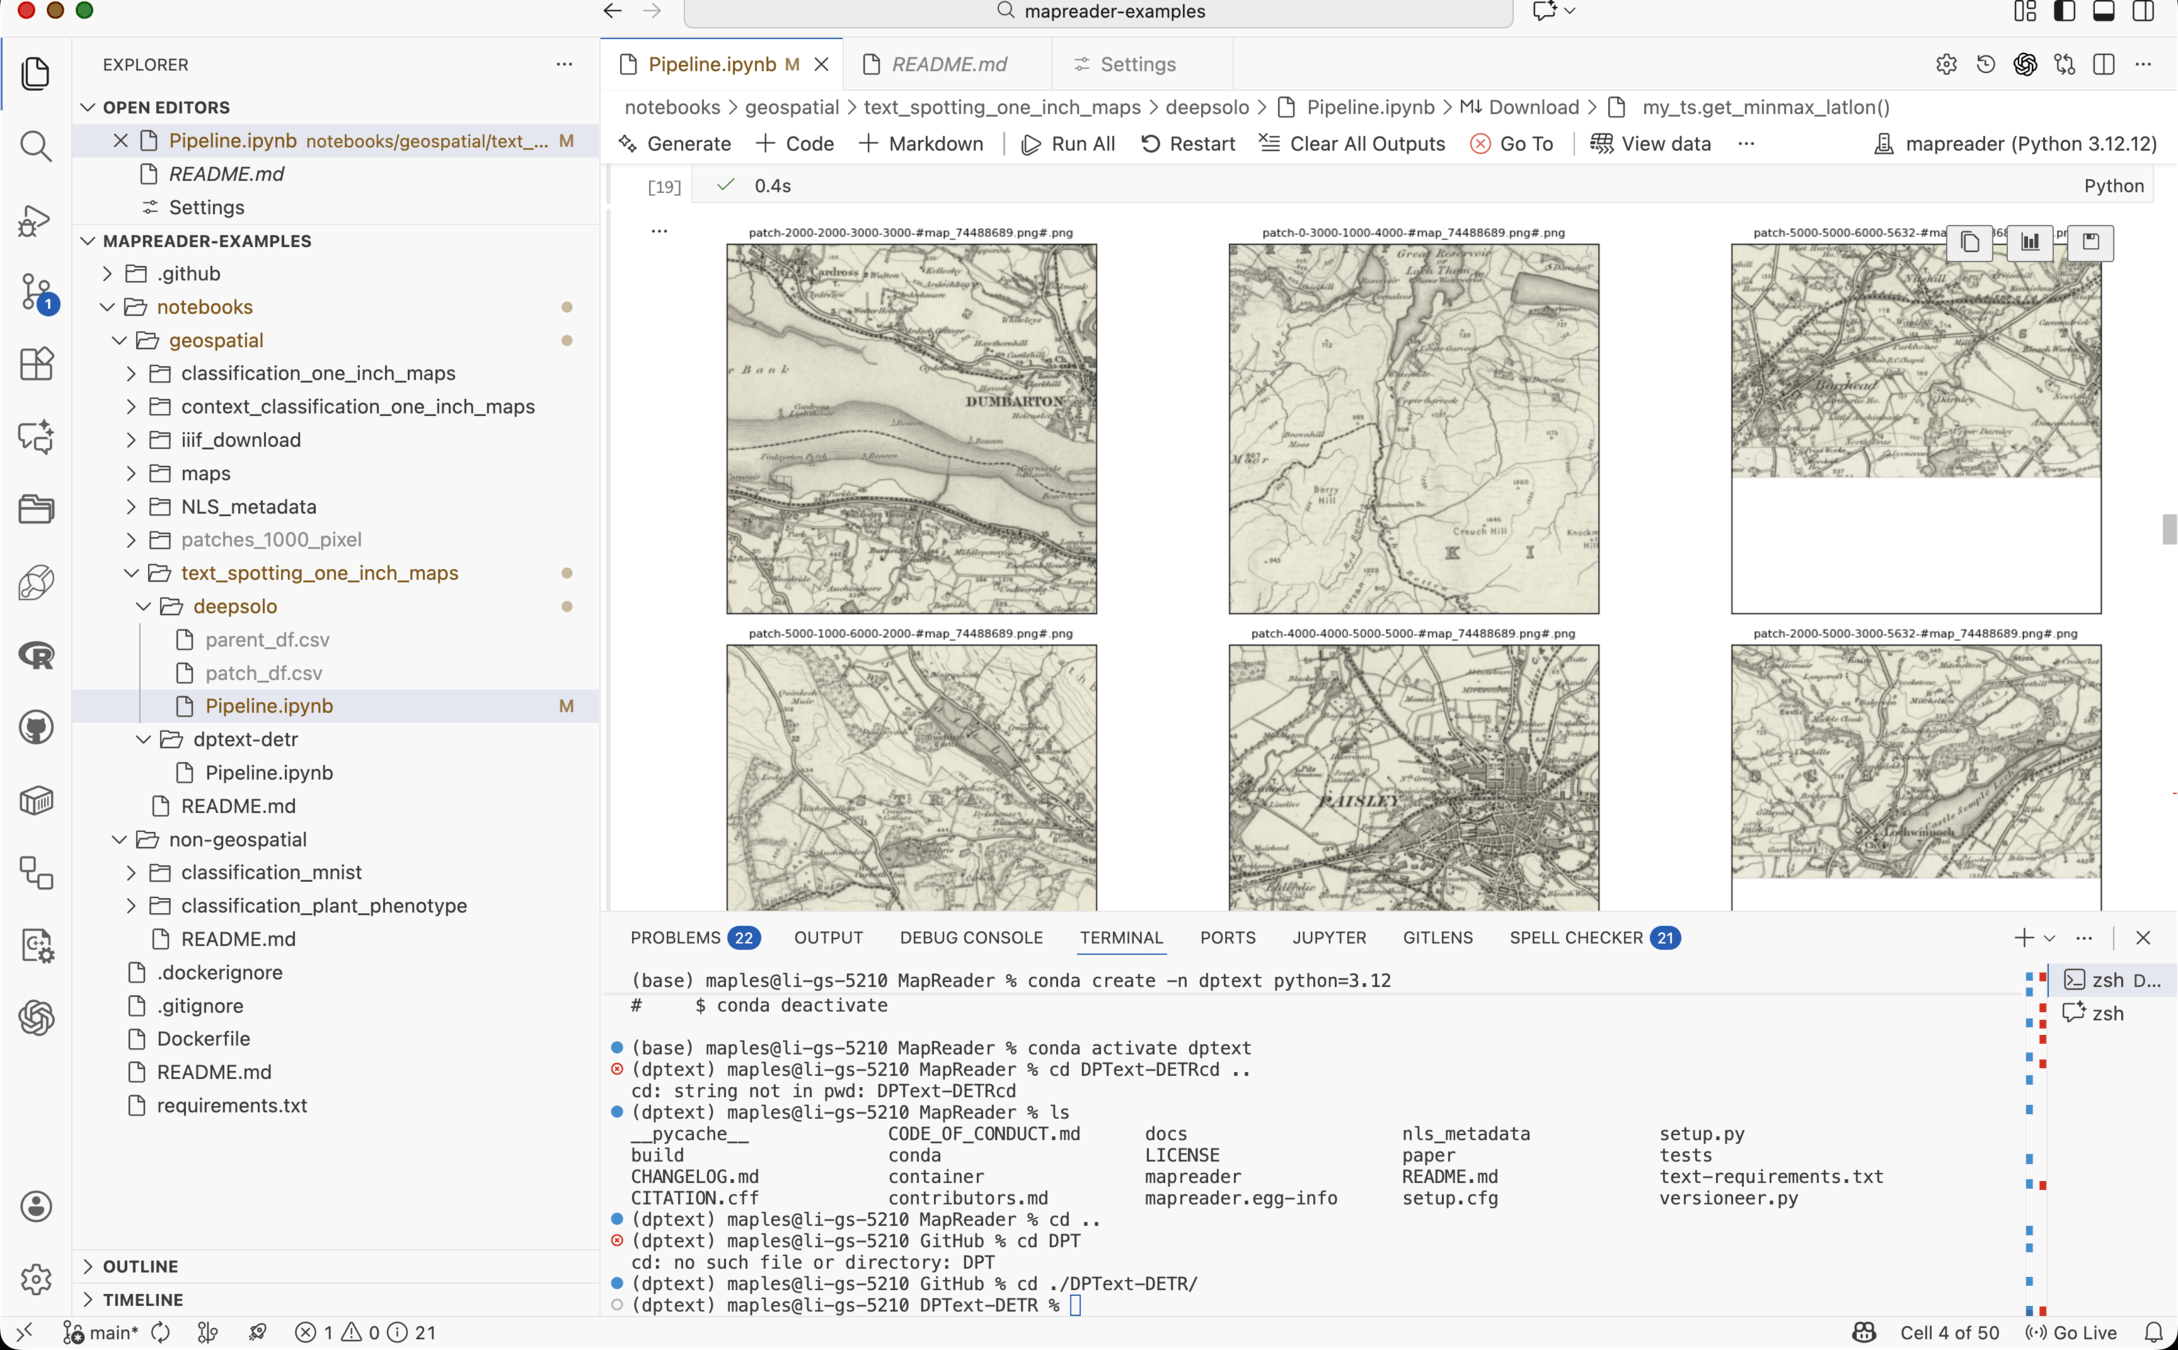Viewport: 2178px width, 1350px height.
Task: Click the notifications bell in status bar
Action: click(x=2153, y=1332)
